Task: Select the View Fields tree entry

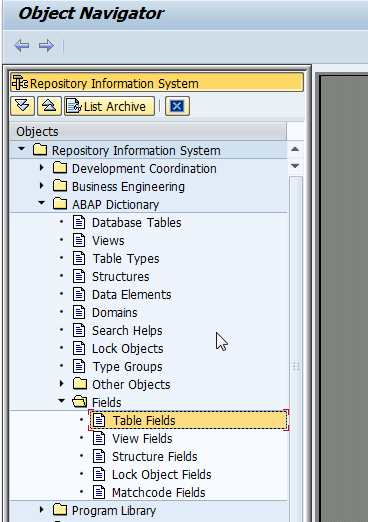Action: 142,438
